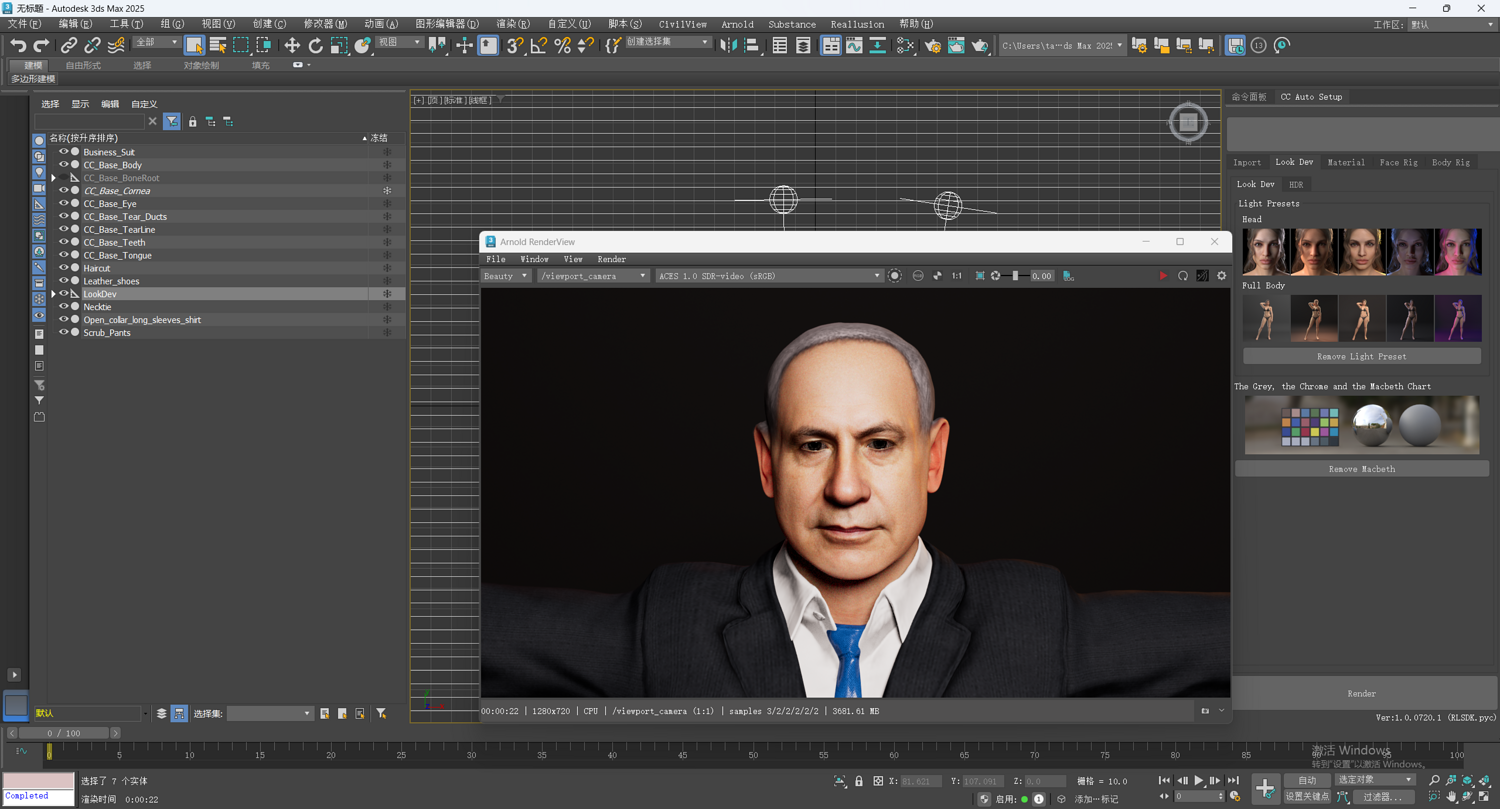Open the Render menu in Arnold RenderView
Viewport: 1500px width, 809px height.
click(x=611, y=259)
